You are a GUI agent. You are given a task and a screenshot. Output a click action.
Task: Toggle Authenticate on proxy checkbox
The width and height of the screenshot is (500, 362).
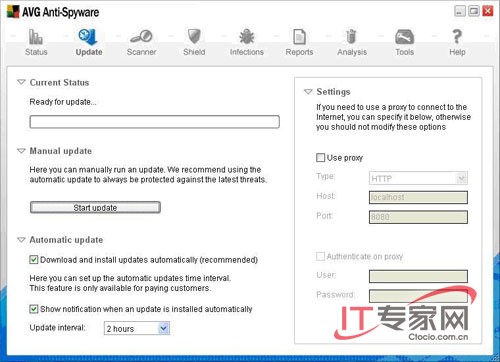pos(320,256)
